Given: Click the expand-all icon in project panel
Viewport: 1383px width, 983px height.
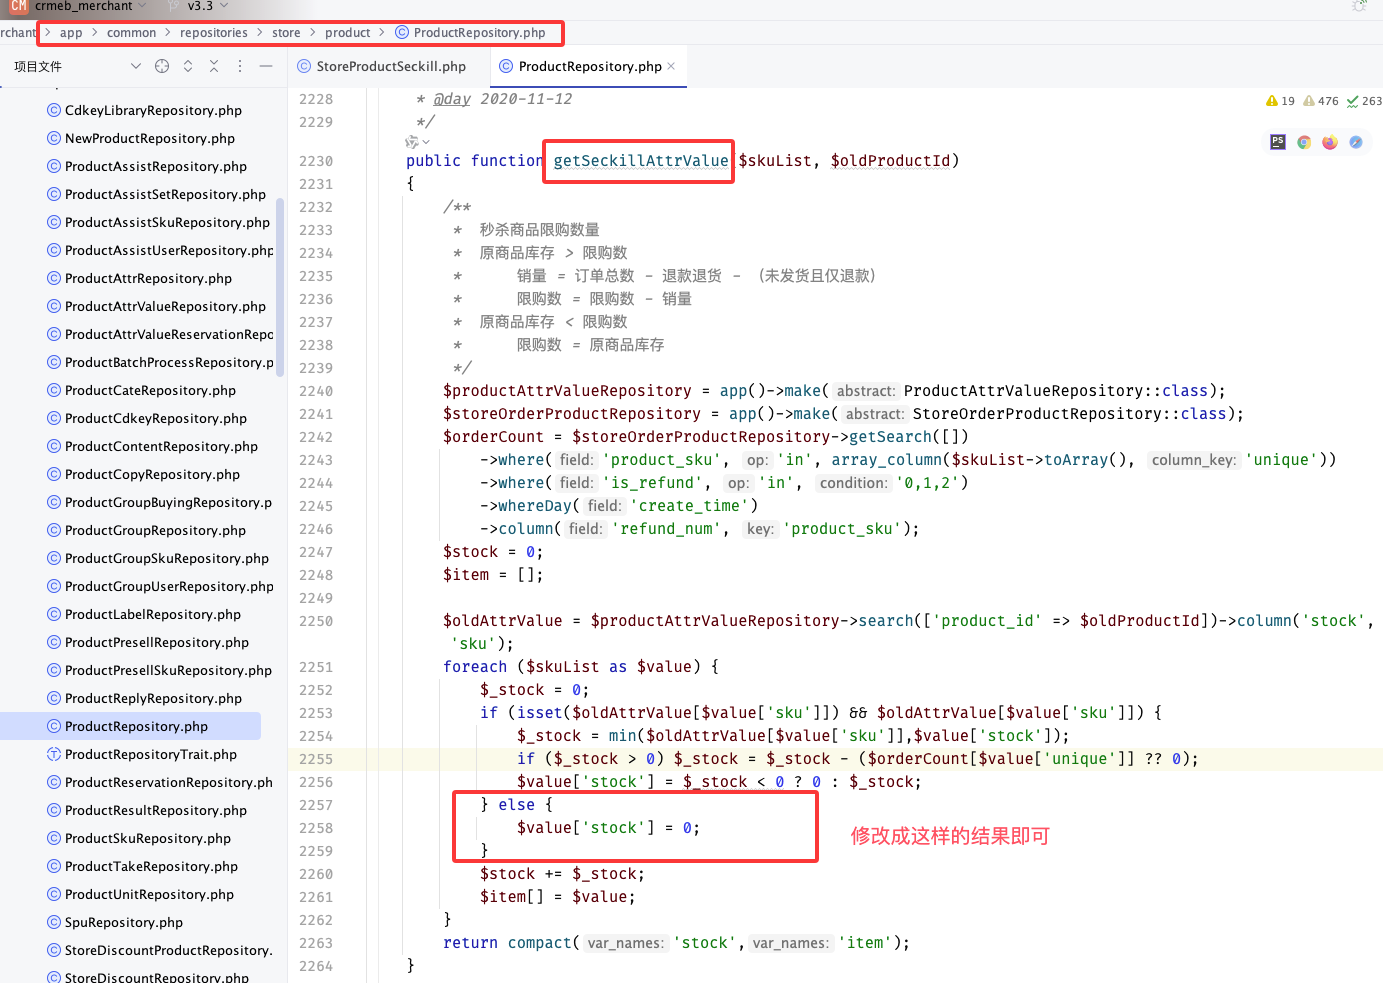Looking at the screenshot, I should tap(188, 66).
